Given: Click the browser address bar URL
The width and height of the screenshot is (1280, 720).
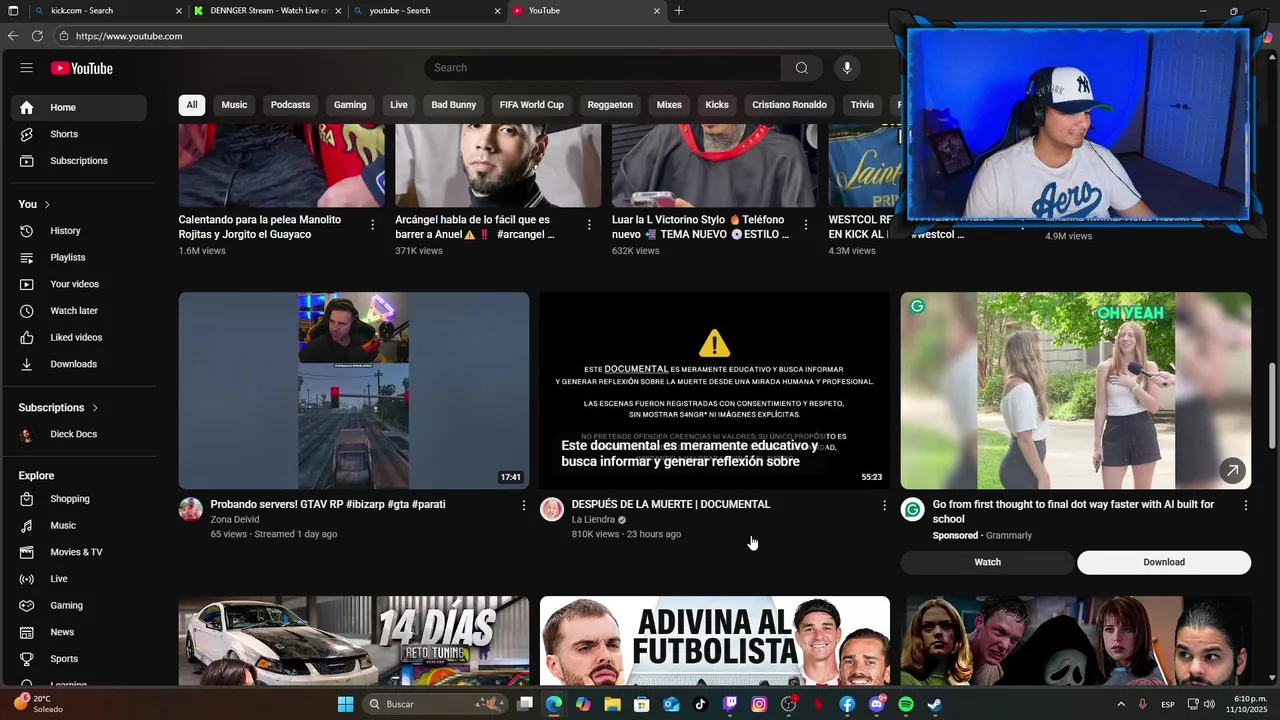Looking at the screenshot, I should pos(129,36).
